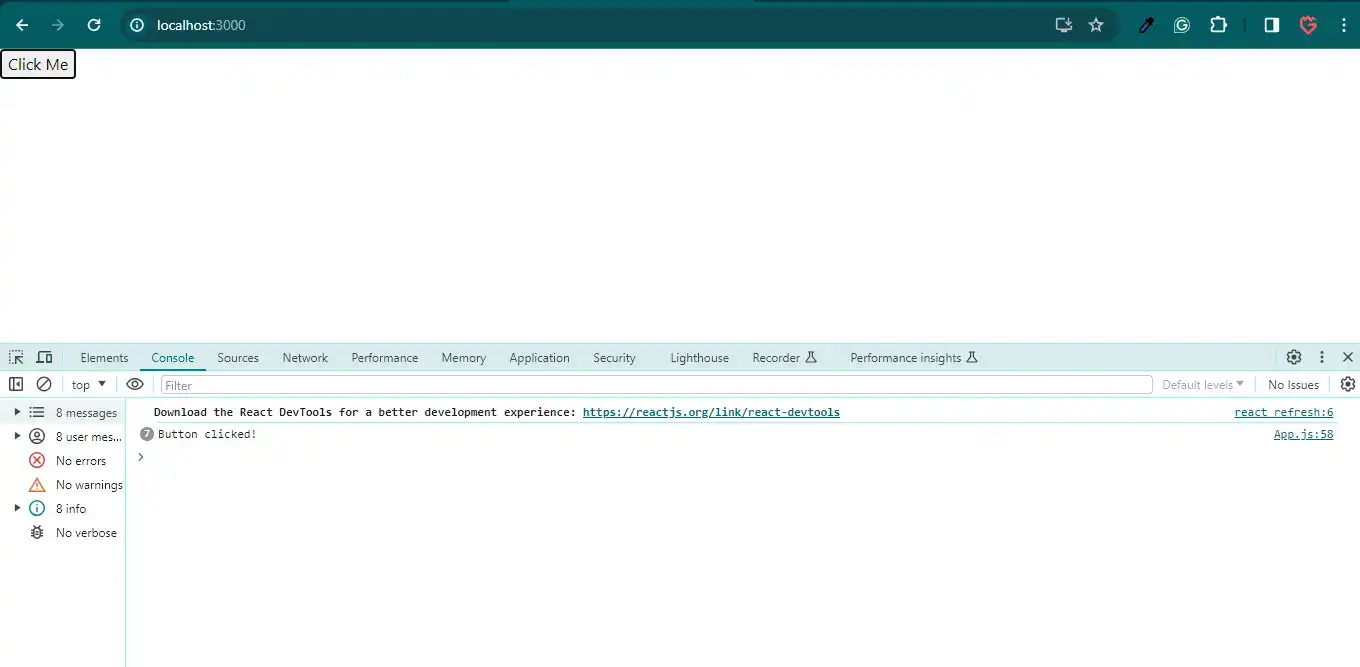Switch to the Elements tab
The image size is (1360, 667).
click(104, 358)
